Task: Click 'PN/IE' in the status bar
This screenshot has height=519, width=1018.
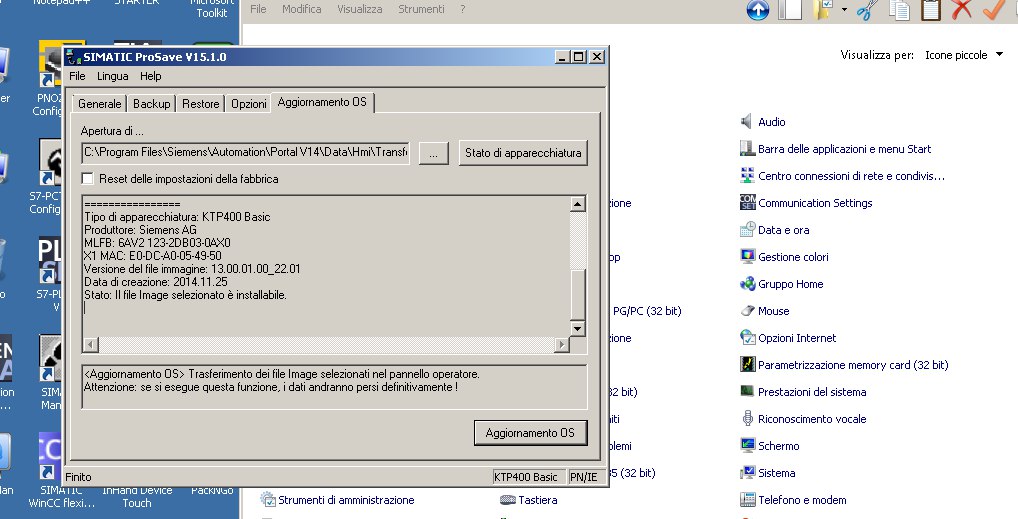Action: click(583, 477)
